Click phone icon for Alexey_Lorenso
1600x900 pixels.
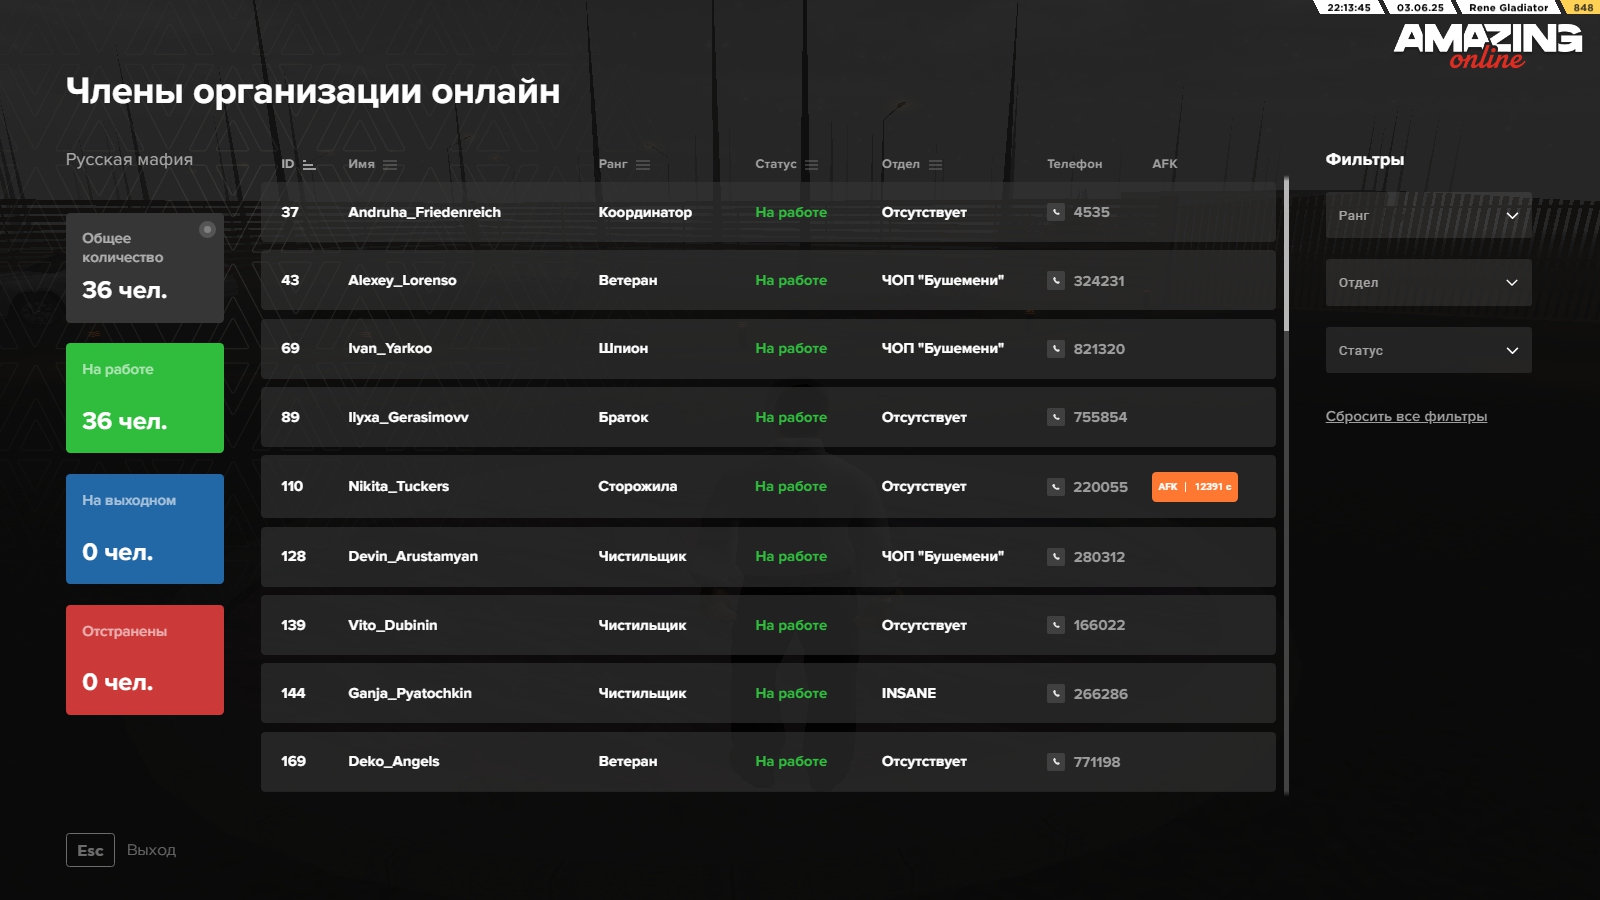pyautogui.click(x=1056, y=280)
